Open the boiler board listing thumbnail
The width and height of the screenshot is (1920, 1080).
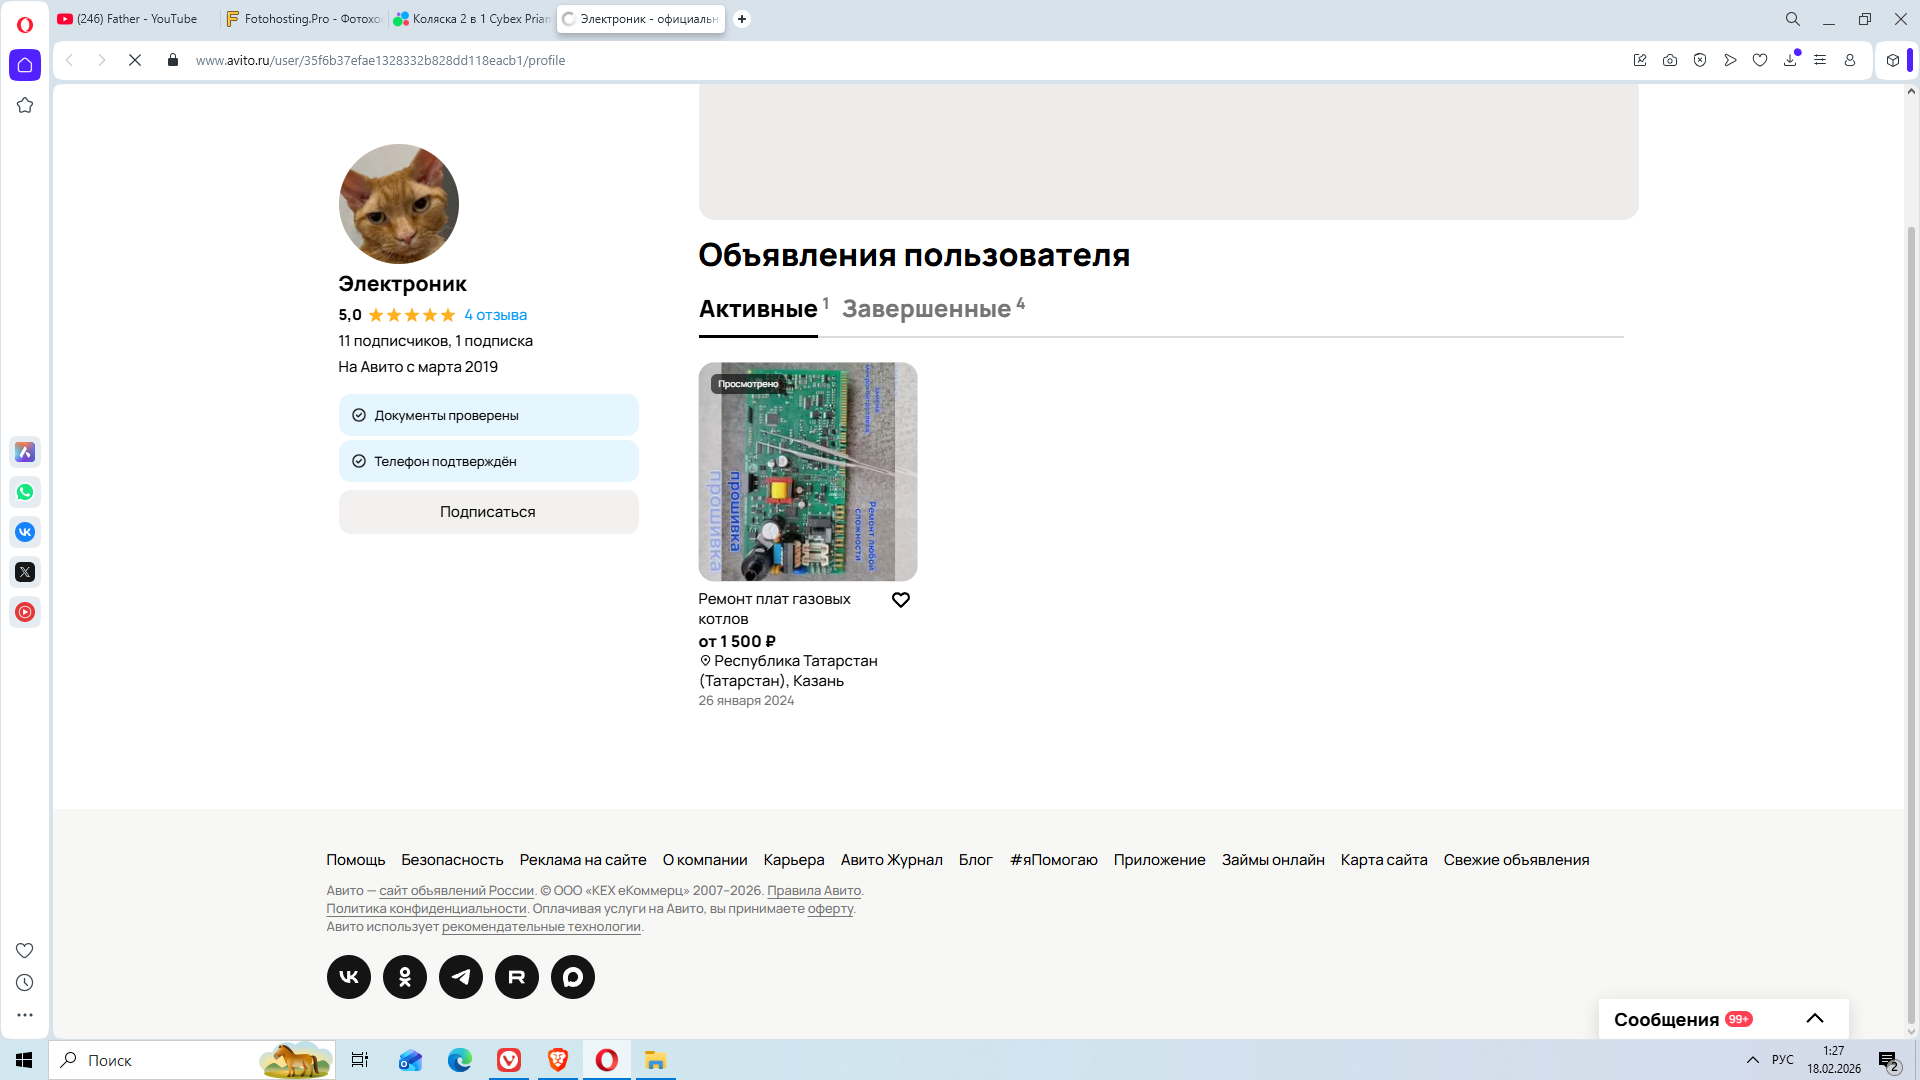point(807,472)
